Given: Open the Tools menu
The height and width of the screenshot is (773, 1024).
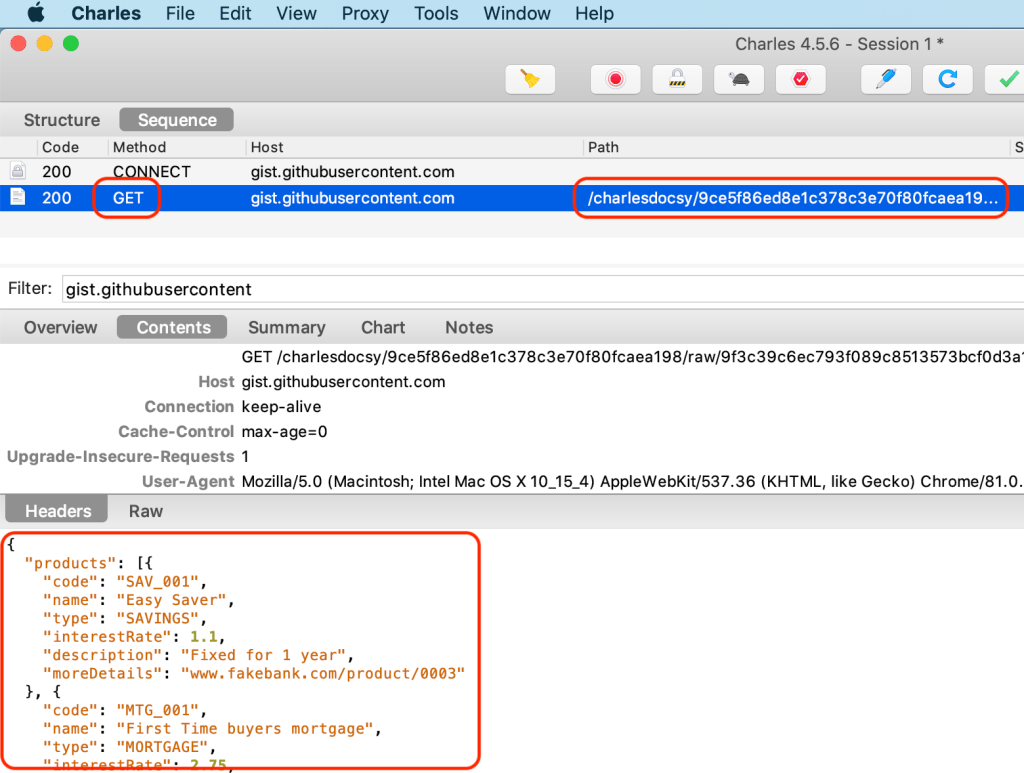Looking at the screenshot, I should coord(436,14).
